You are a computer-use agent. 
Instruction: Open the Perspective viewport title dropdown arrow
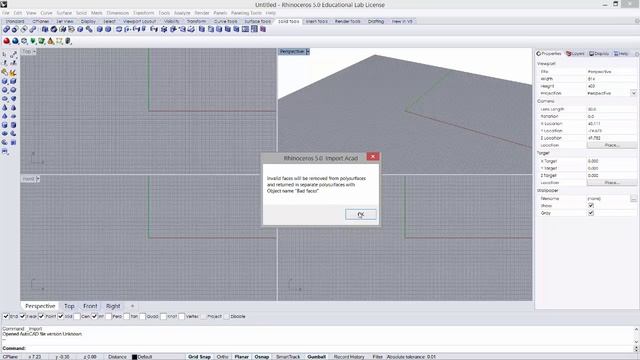[307, 51]
